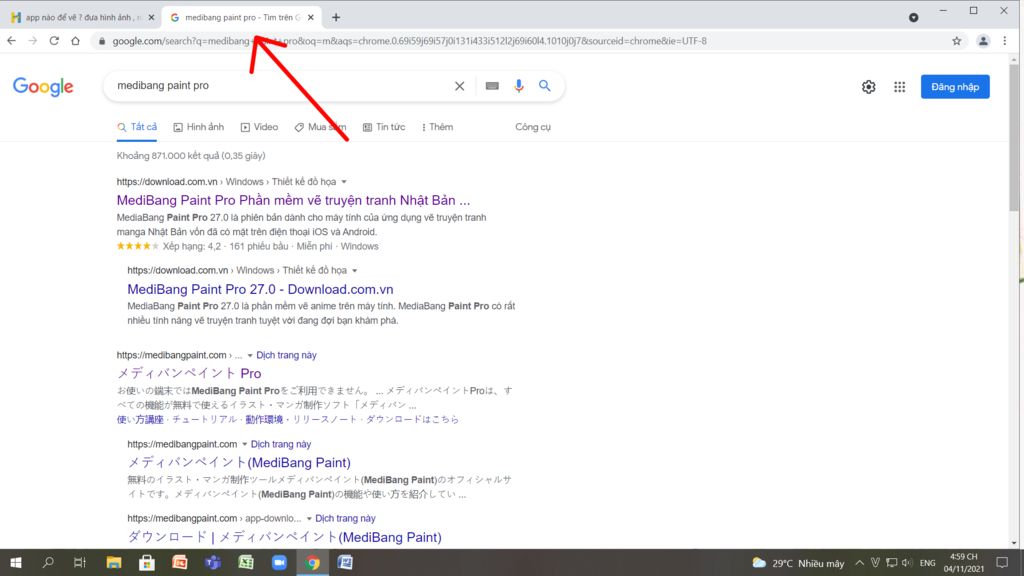This screenshot has height=576, width=1024.
Task: Click the page vertical scrollbar
Action: click(x=1014, y=137)
